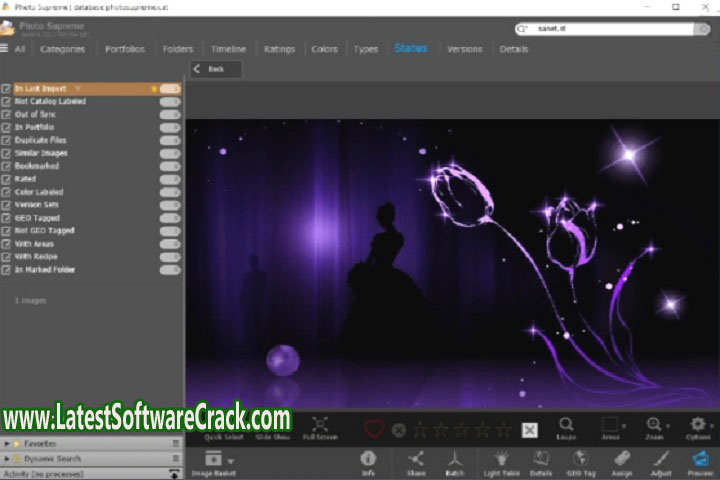720x480 pixels.
Task: Open the filter funnel on In Last Import
Action: tap(78, 89)
